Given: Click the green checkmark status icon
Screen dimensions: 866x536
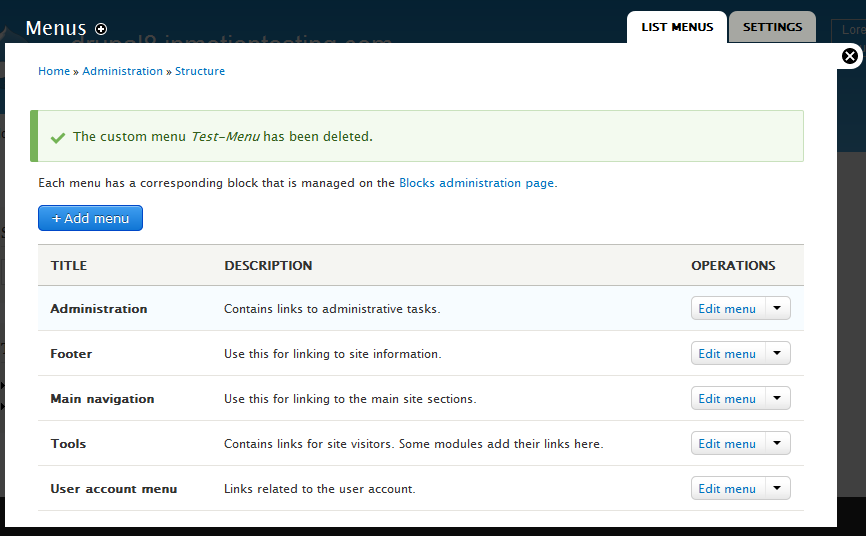Looking at the screenshot, I should click(x=57, y=137).
